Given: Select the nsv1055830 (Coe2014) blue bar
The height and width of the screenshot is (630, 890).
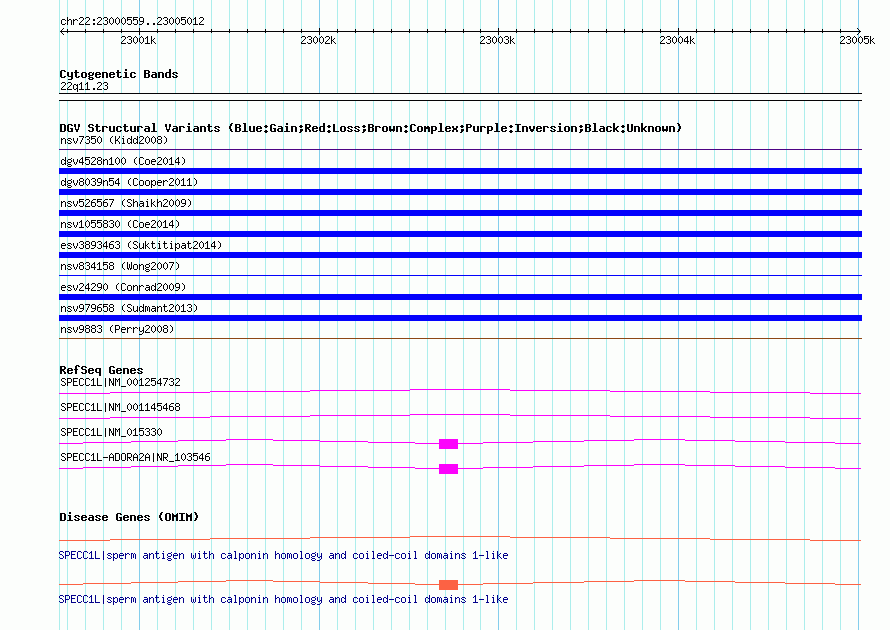Looking at the screenshot, I should pyautogui.click(x=460, y=234).
